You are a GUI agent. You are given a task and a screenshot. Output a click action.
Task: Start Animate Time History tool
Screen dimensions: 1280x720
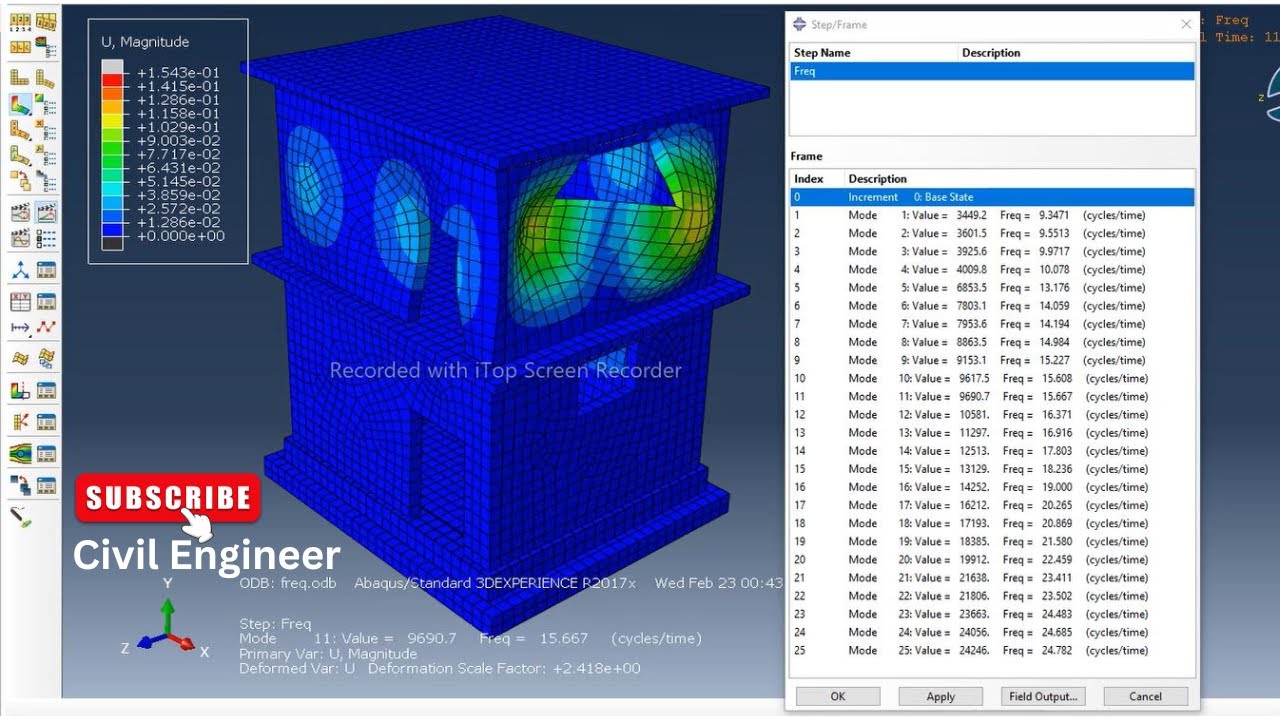coord(46,212)
